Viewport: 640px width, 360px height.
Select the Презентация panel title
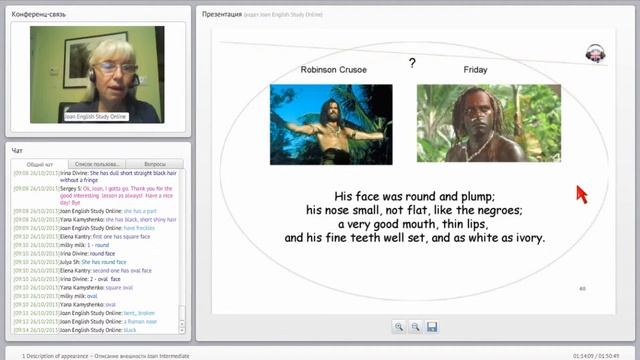tap(222, 14)
